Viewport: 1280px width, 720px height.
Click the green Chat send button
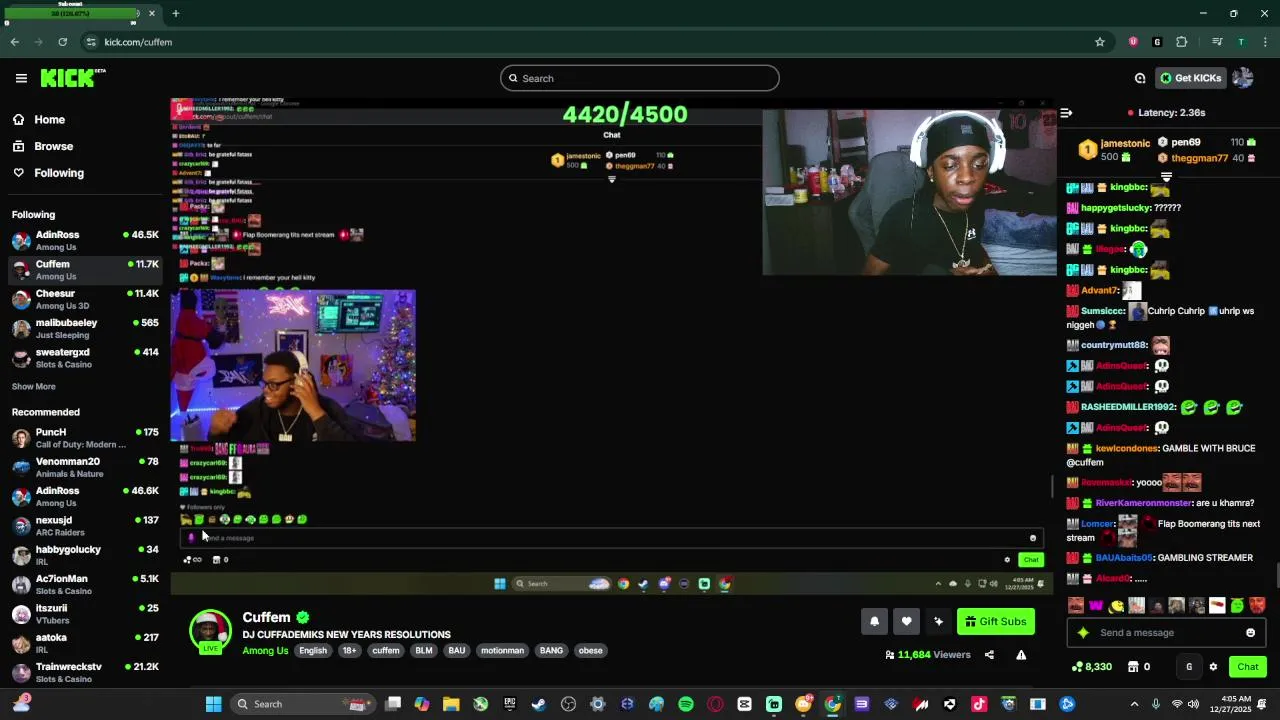pos(1247,667)
